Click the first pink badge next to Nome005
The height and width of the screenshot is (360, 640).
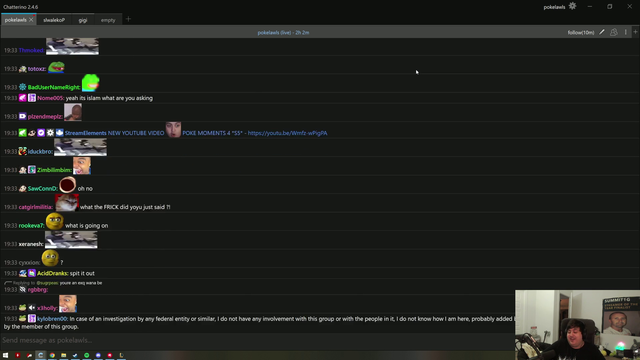pyautogui.click(x=22, y=98)
